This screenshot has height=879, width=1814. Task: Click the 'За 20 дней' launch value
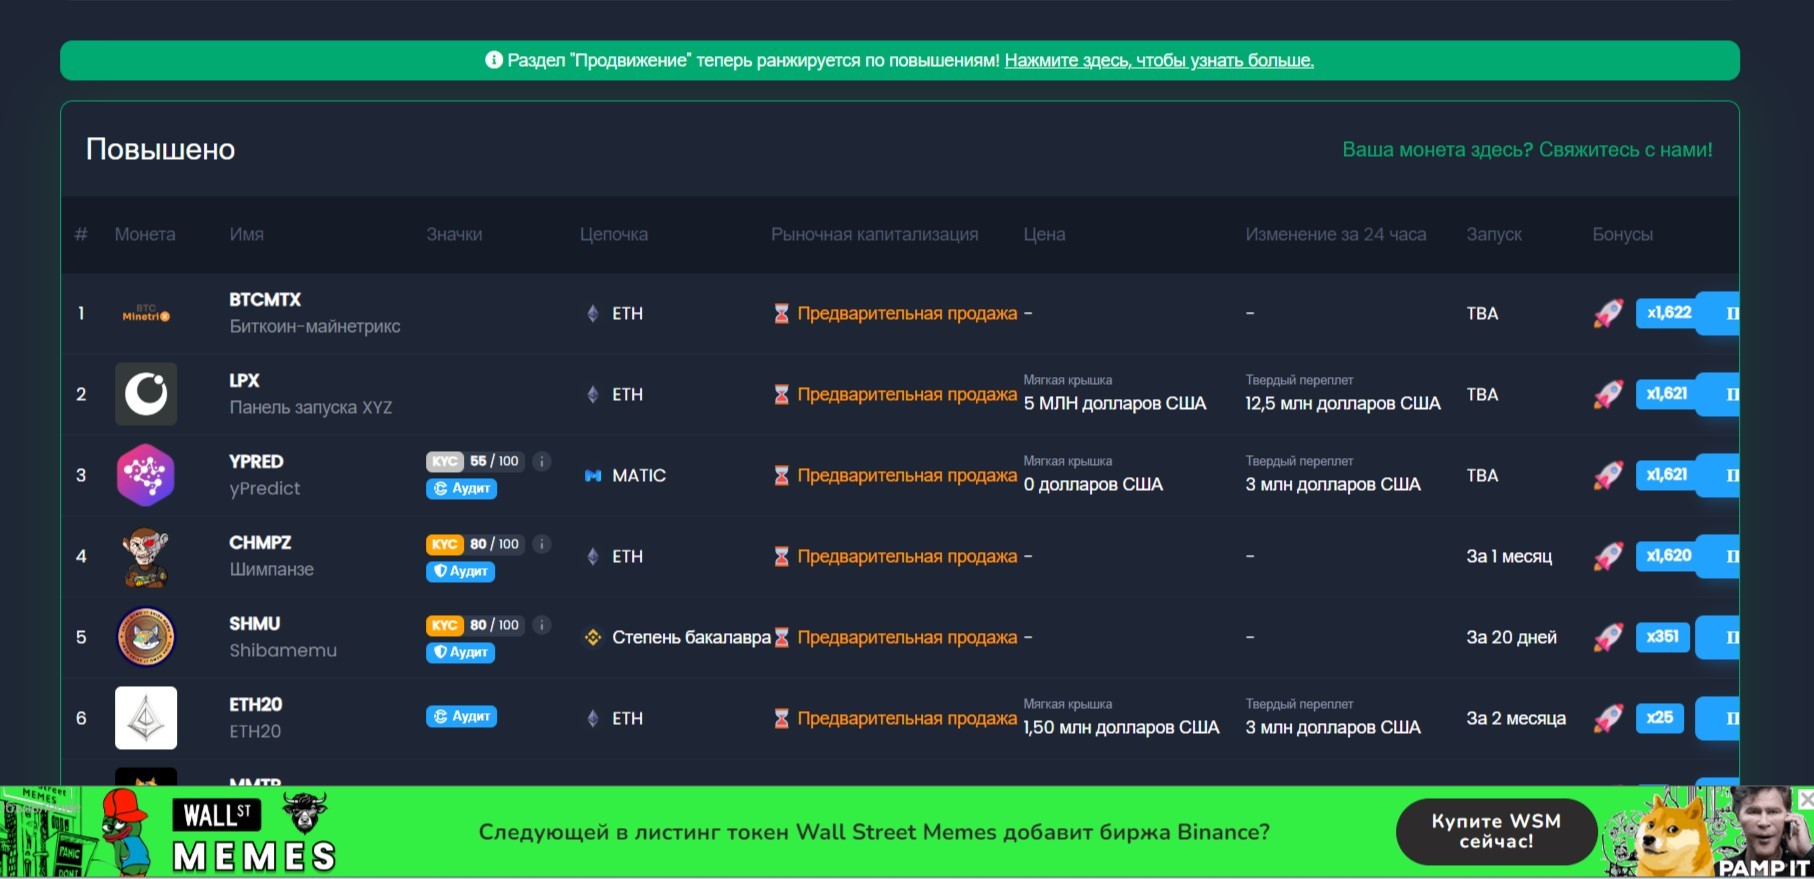[1511, 637]
